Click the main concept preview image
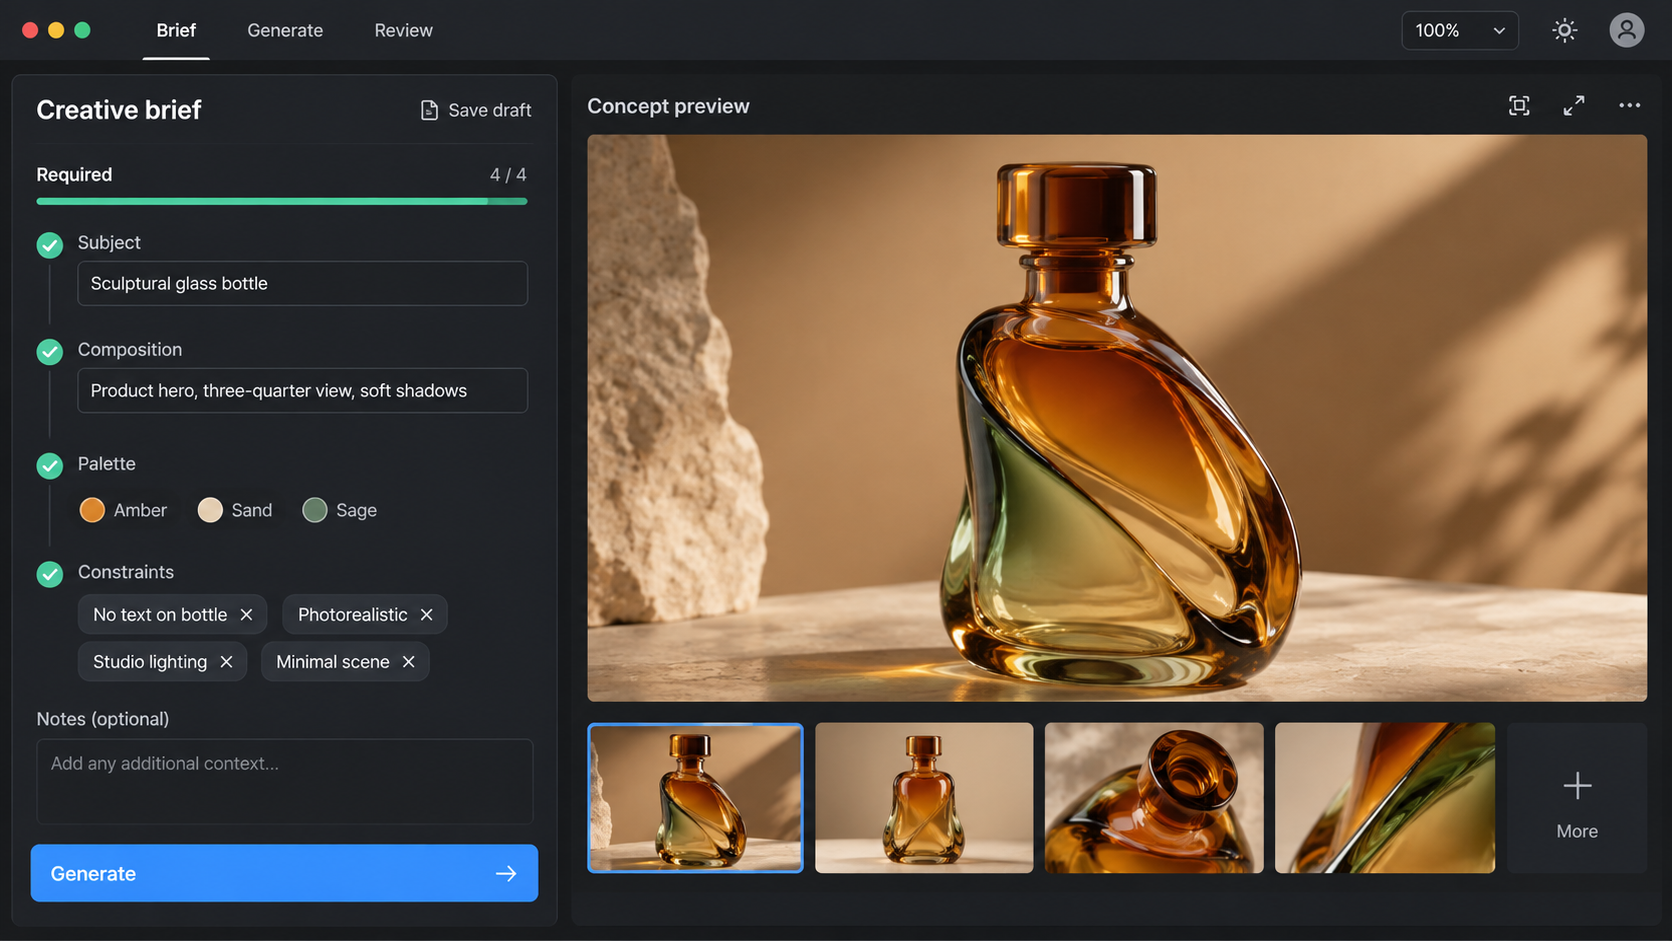This screenshot has width=1672, height=941. [1117, 418]
